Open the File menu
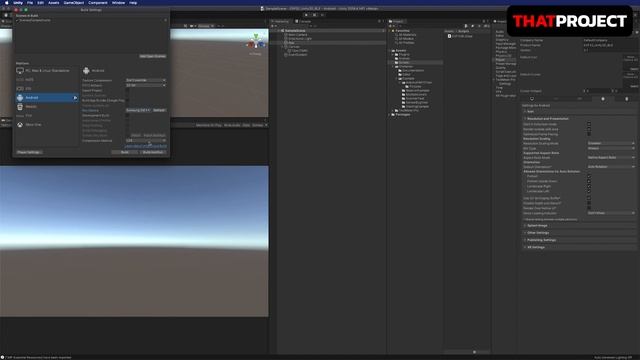Image resolution: width=640 pixels, height=360 pixels. pos(30,3)
